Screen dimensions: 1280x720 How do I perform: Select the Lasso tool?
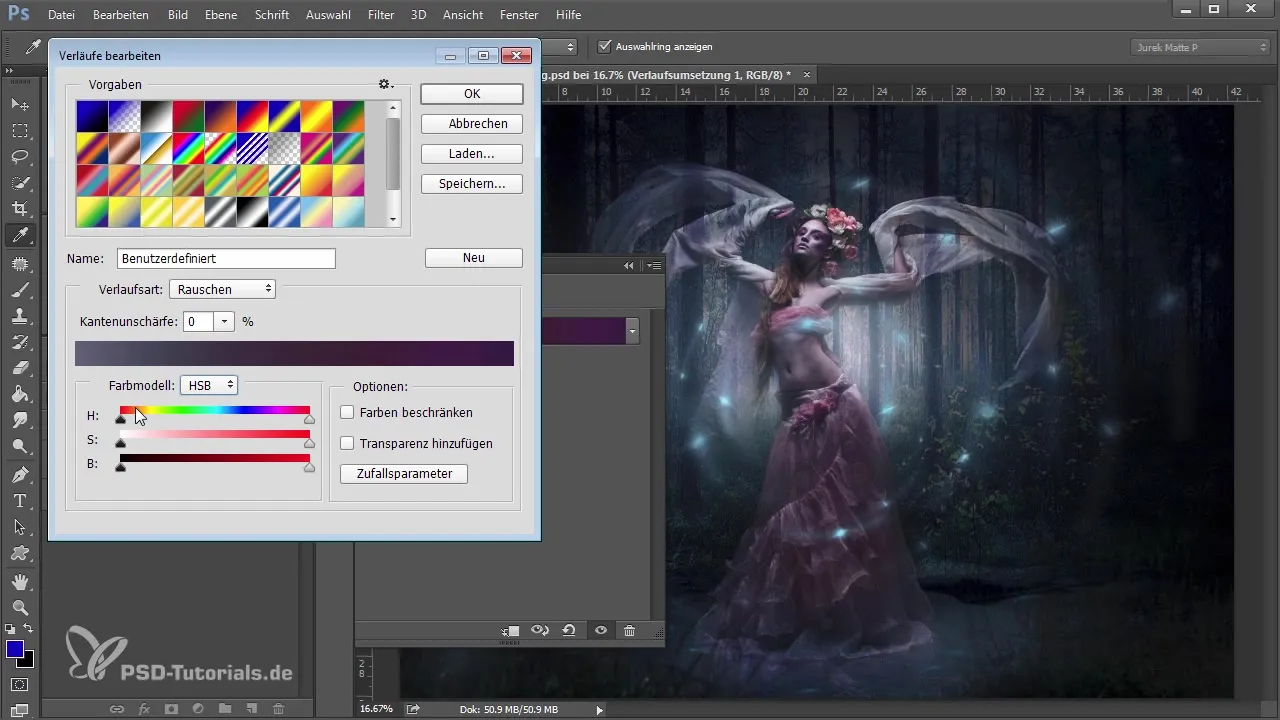(20, 157)
